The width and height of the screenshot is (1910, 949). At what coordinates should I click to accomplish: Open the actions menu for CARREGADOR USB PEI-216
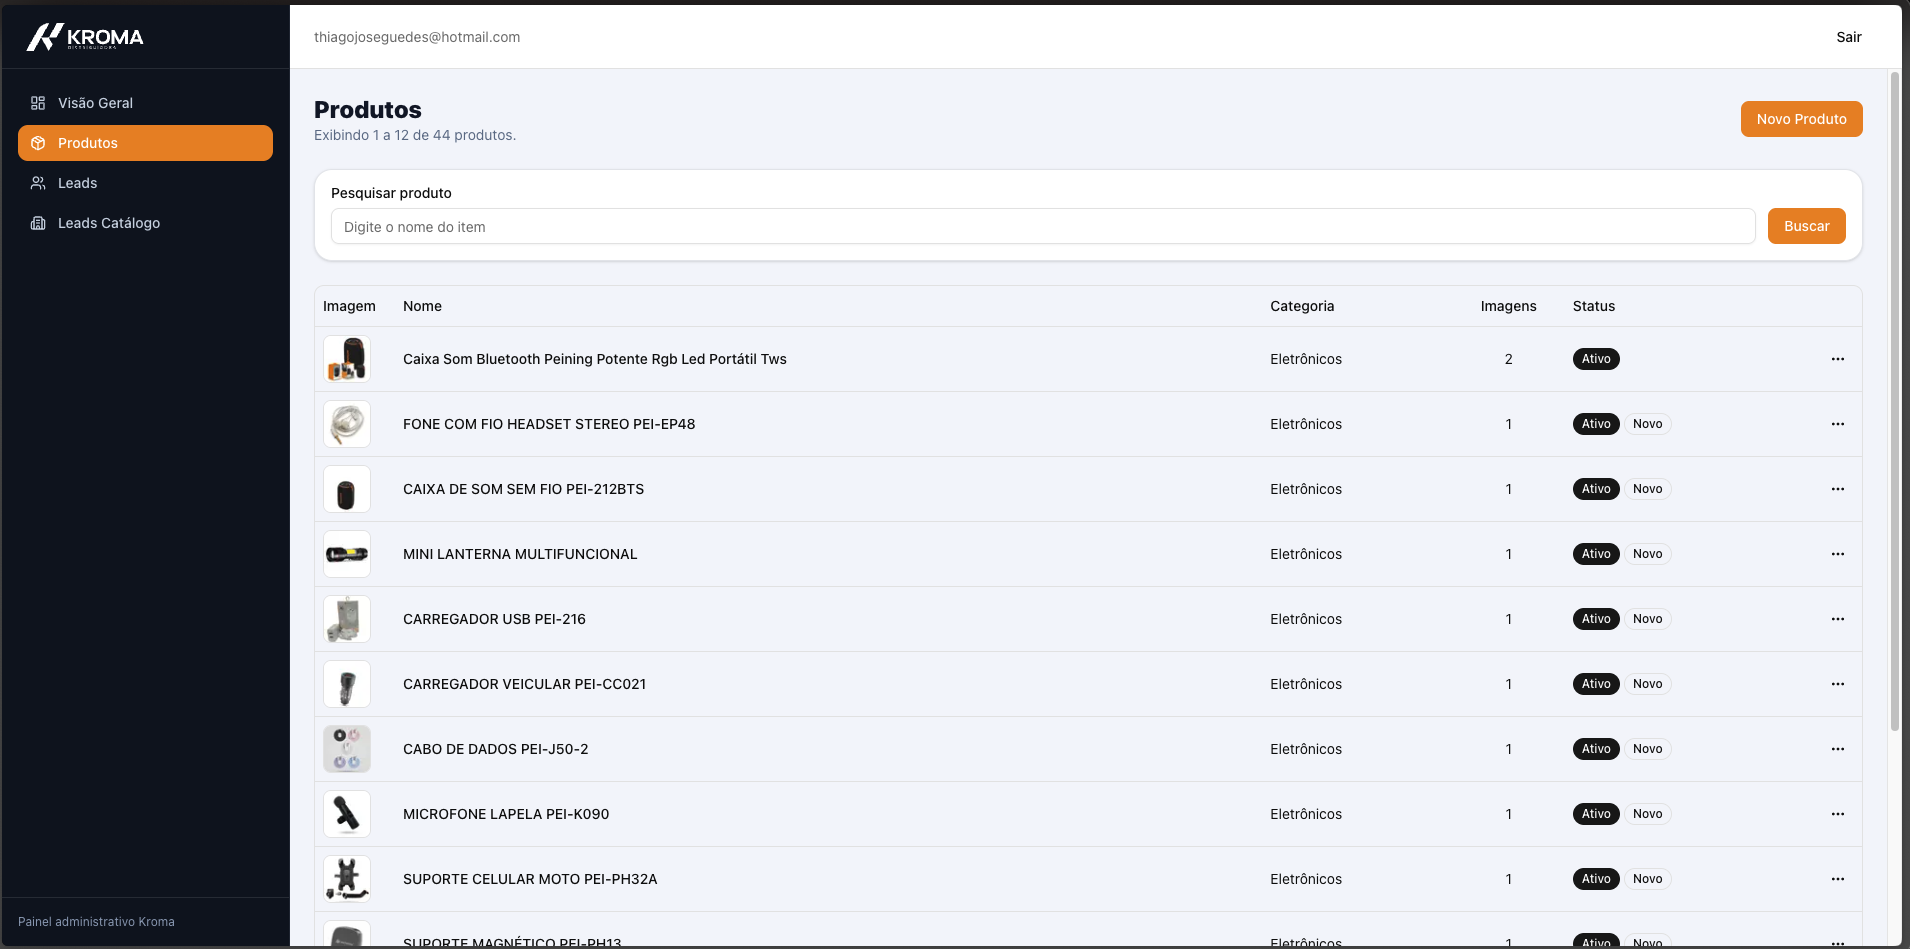(x=1837, y=619)
